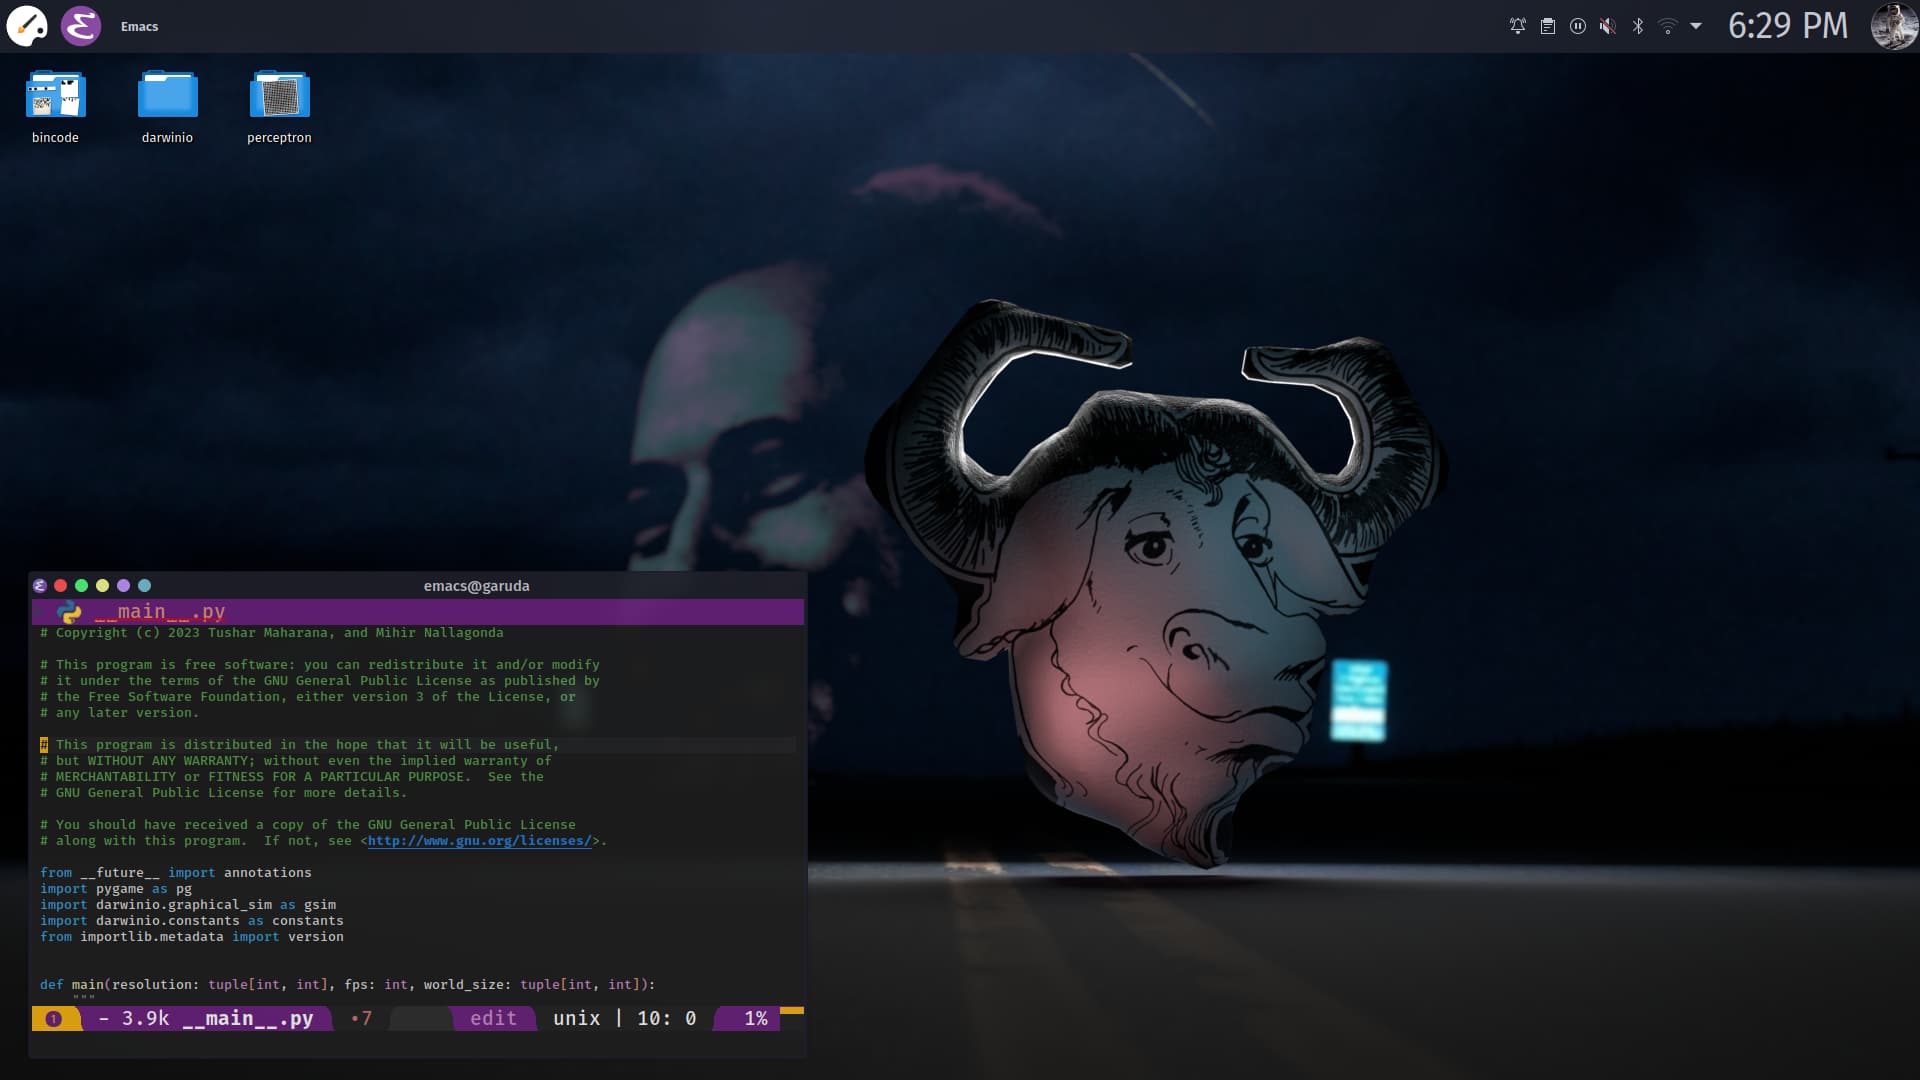Viewport: 1920px width, 1080px height.
Task: Click the green titlebar button of Emacs window
Action: click(x=81, y=586)
